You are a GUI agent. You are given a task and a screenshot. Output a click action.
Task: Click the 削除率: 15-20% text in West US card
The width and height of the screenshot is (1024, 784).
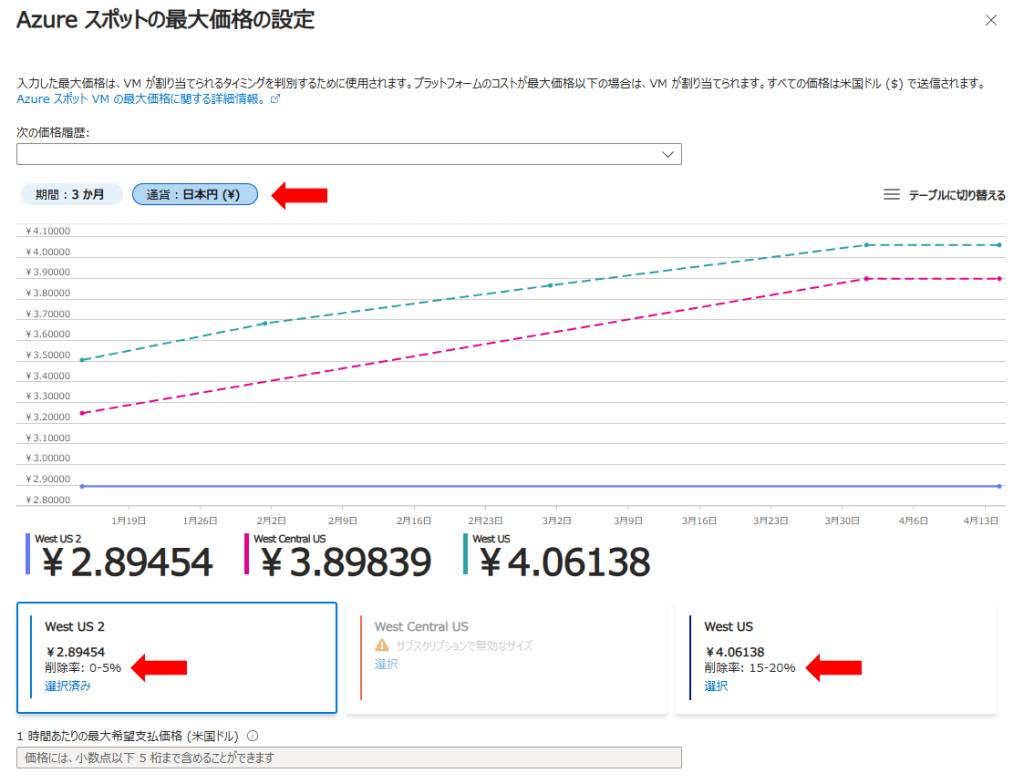click(x=750, y=668)
